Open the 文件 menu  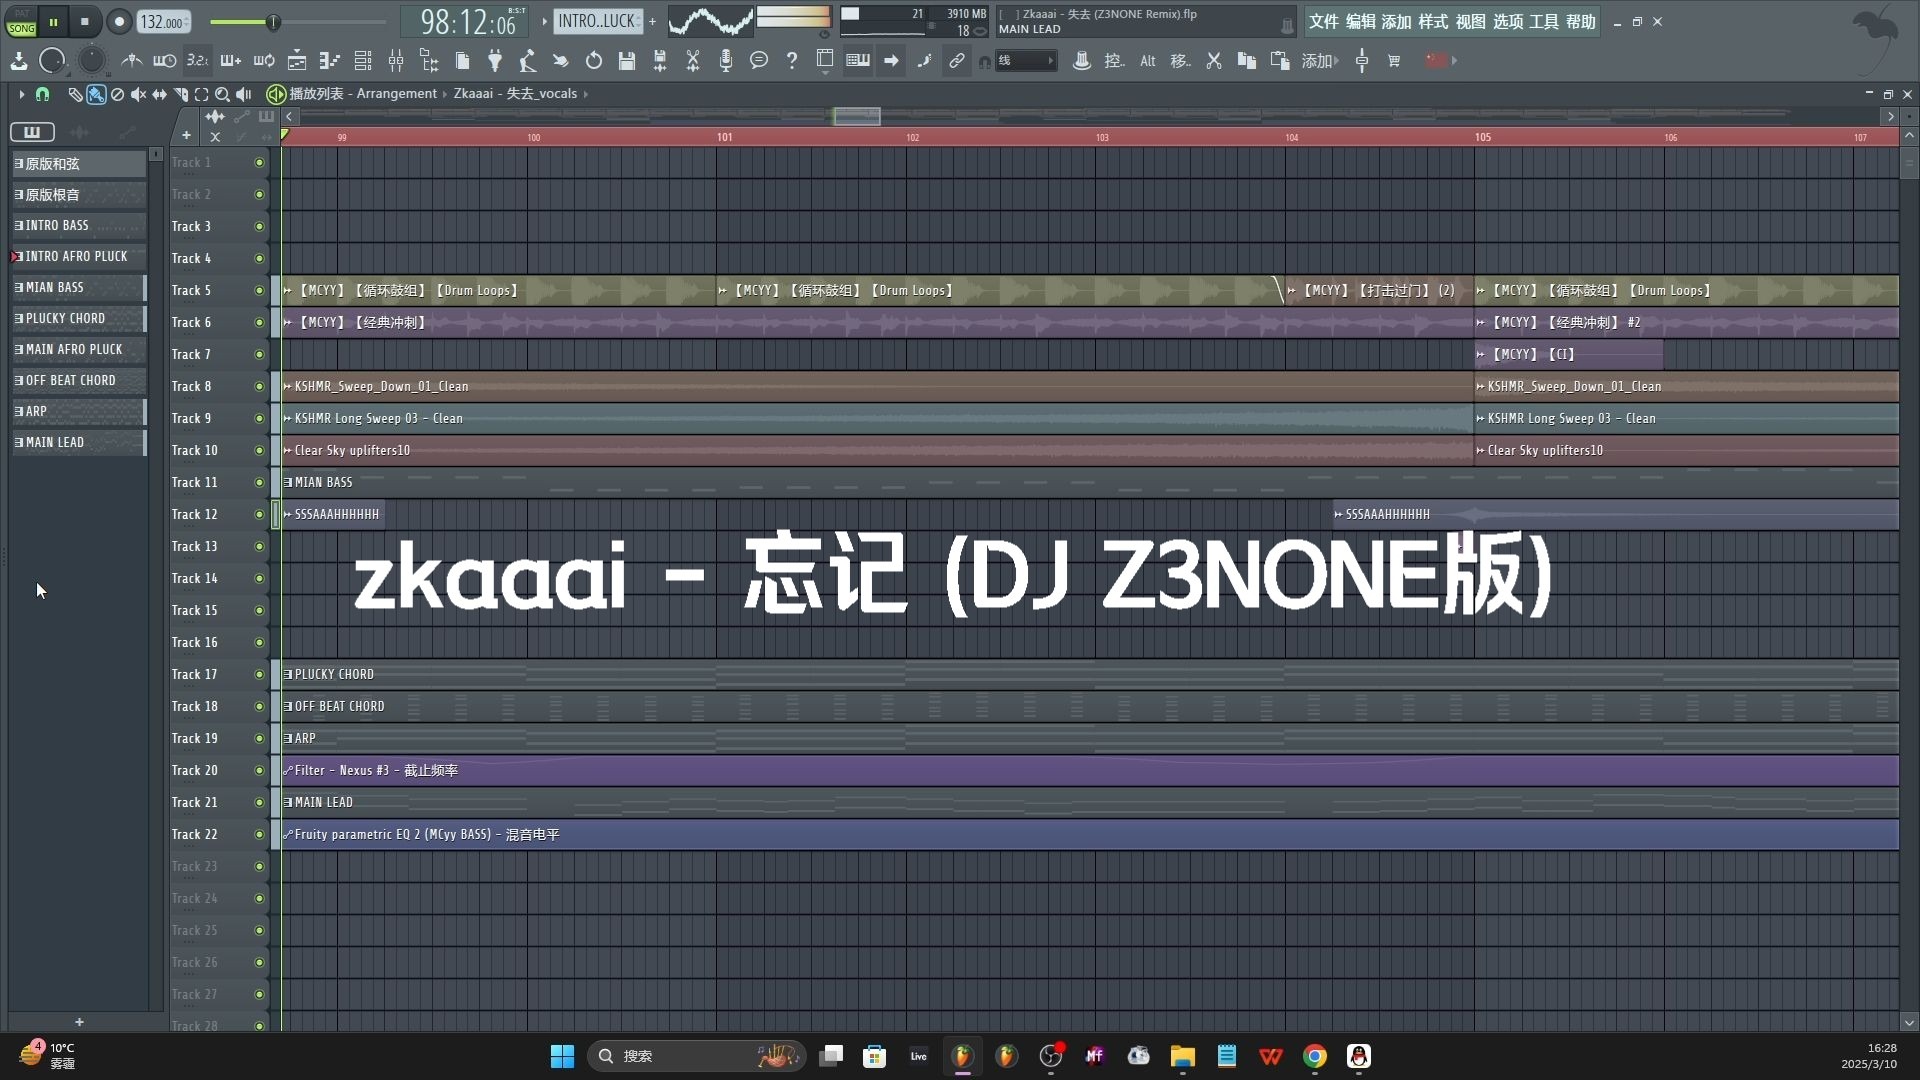[1323, 21]
